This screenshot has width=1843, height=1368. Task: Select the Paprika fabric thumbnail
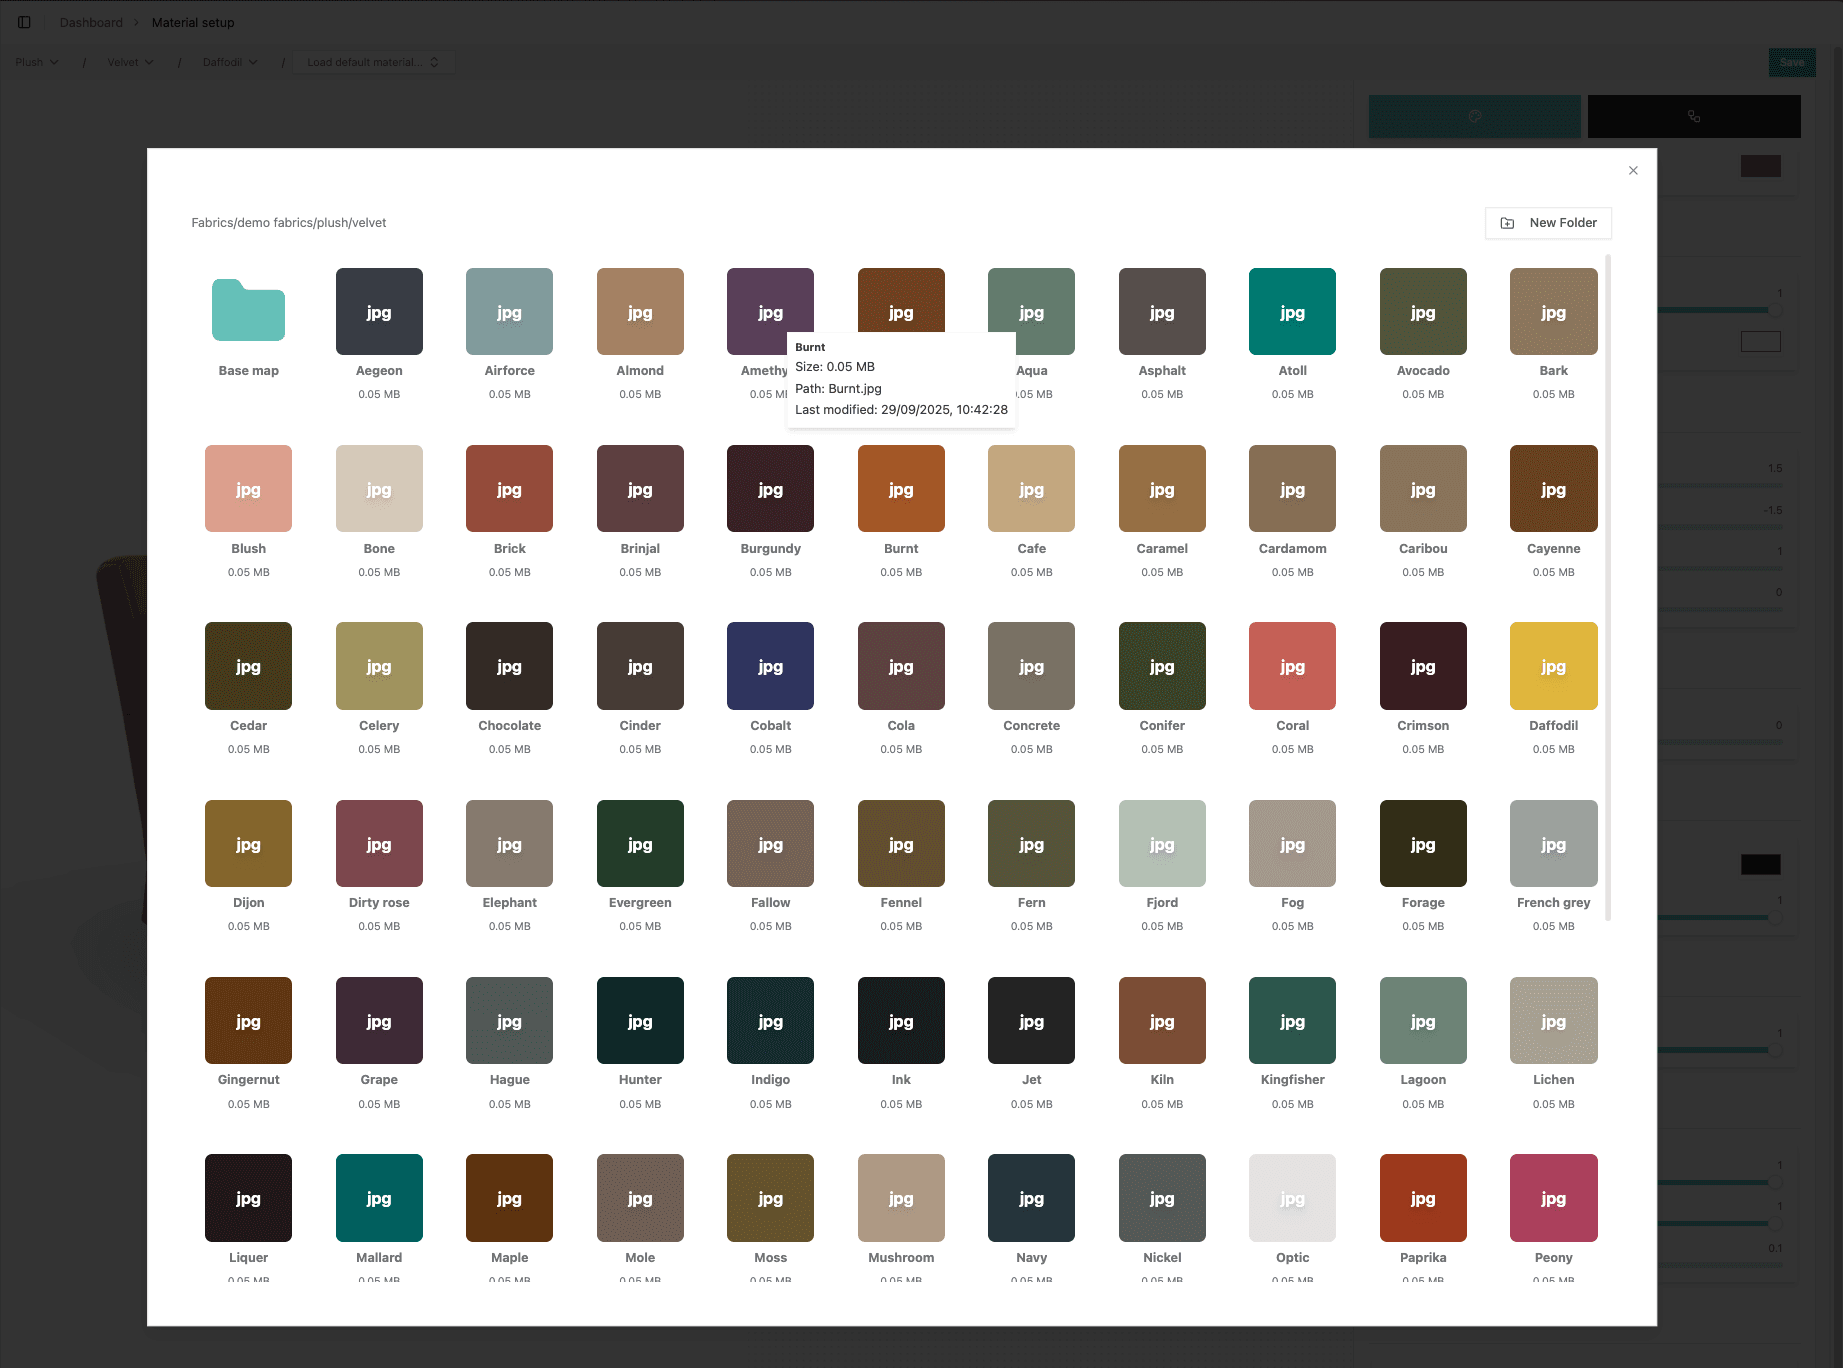pyautogui.click(x=1422, y=1197)
